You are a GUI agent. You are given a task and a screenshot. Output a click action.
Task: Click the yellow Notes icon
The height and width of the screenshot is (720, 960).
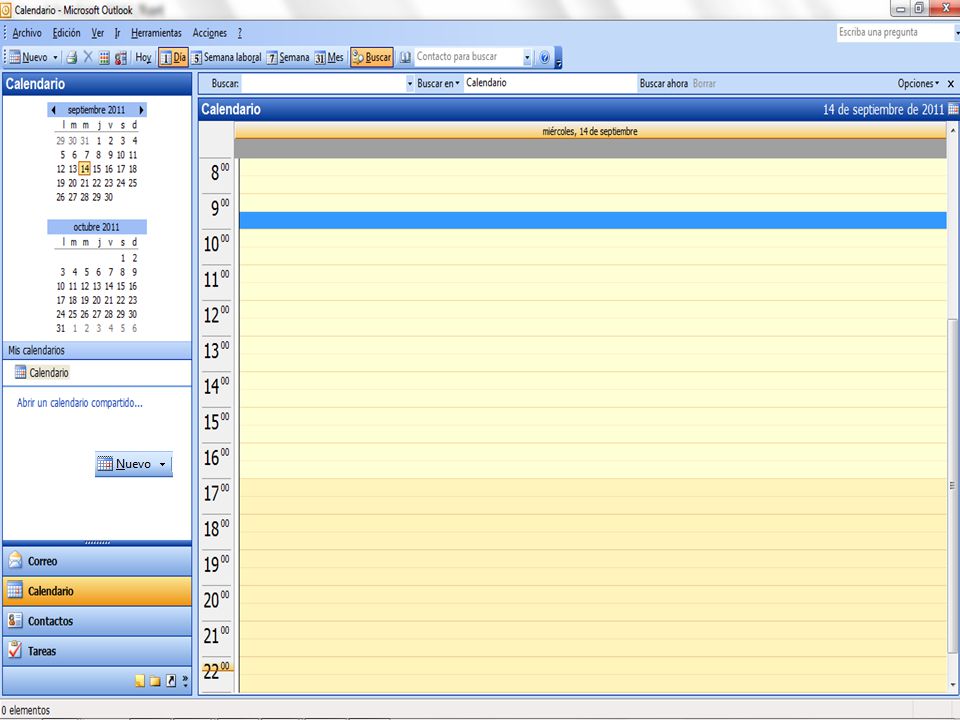(x=140, y=681)
